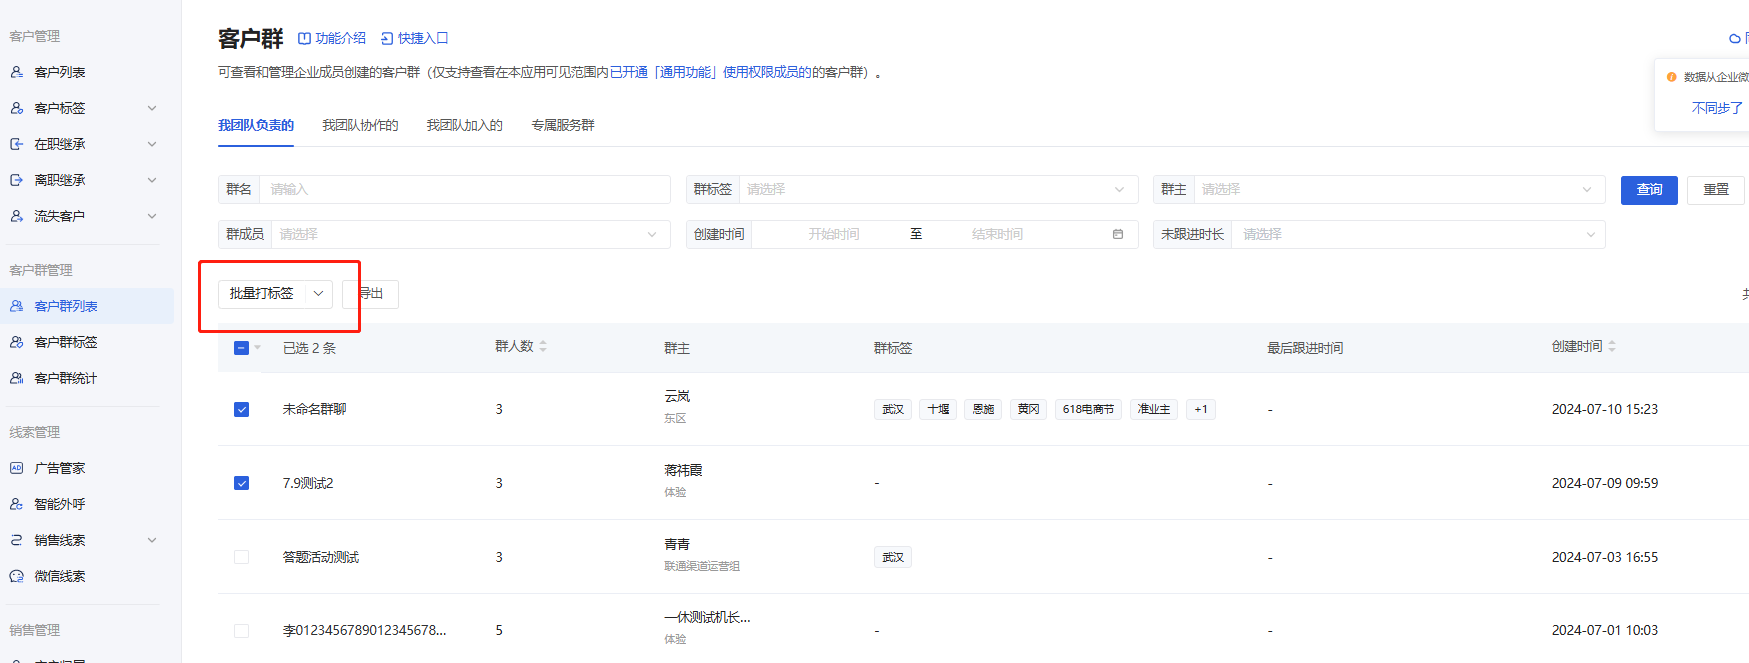This screenshot has width=1749, height=663.
Task: Click the 导出 button
Action: tap(371, 294)
